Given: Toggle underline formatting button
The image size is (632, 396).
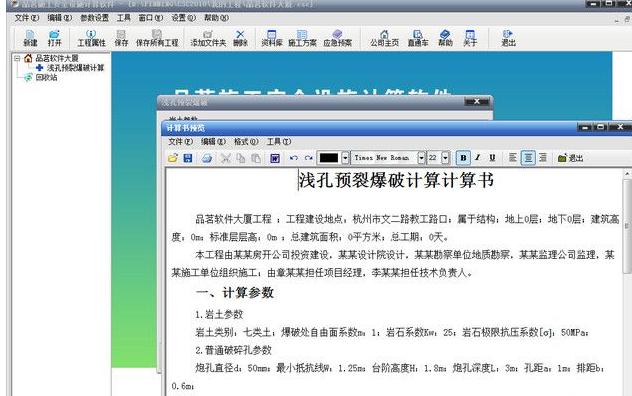Looking at the screenshot, I should [x=492, y=158].
